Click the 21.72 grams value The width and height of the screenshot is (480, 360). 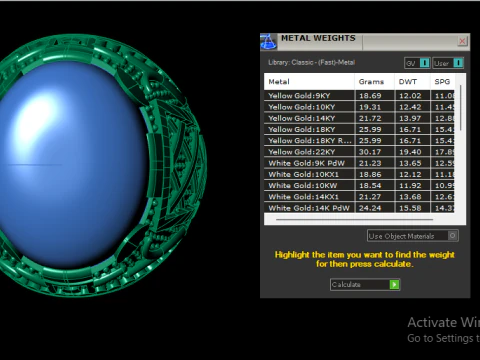pyautogui.click(x=370, y=118)
